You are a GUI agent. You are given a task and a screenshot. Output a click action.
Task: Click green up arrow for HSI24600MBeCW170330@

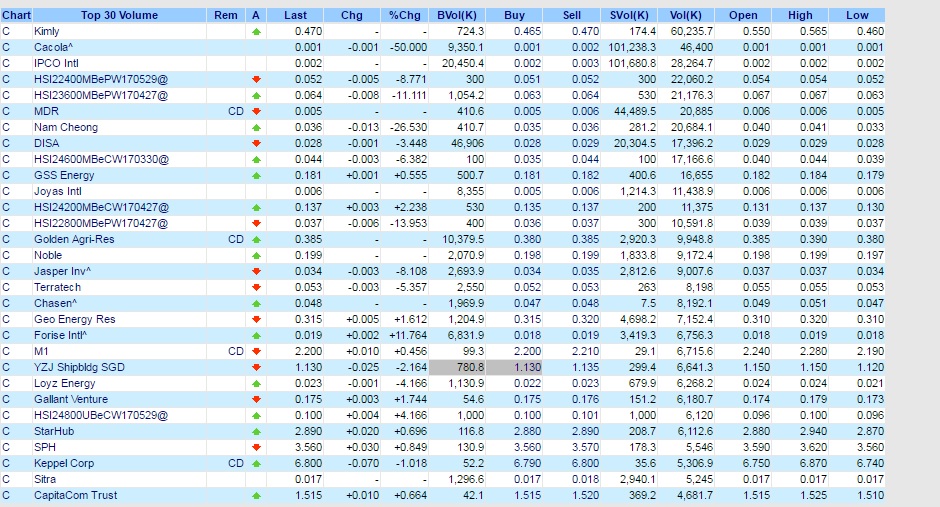tap(256, 160)
